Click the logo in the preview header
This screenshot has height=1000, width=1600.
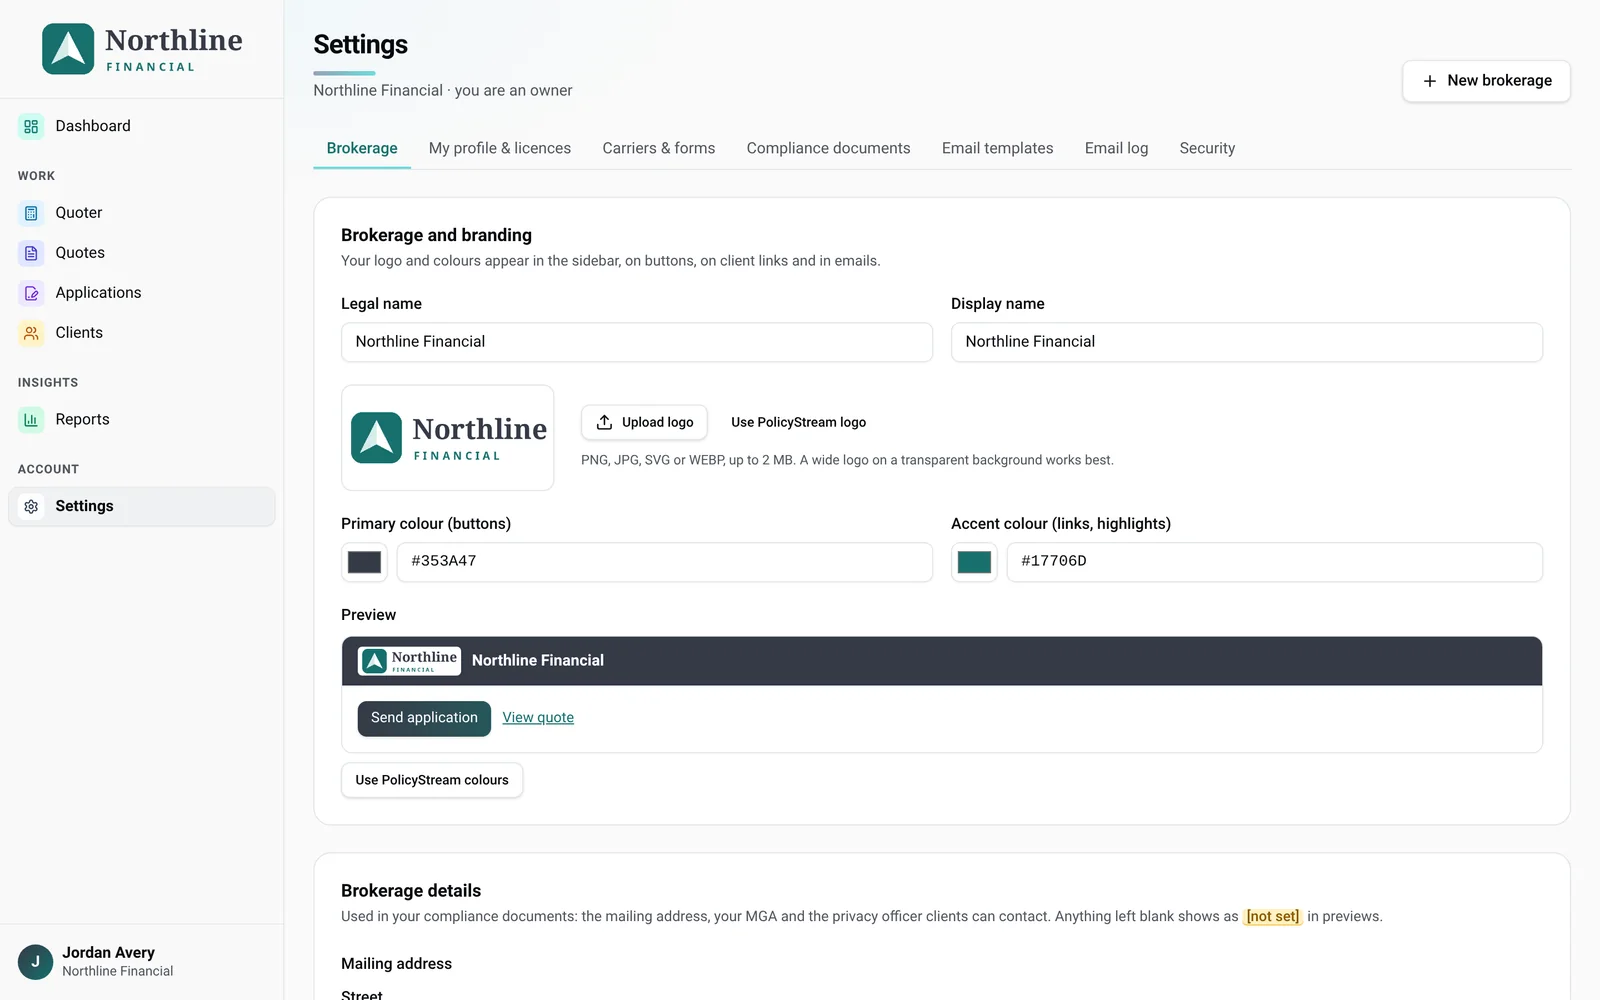click(410, 661)
